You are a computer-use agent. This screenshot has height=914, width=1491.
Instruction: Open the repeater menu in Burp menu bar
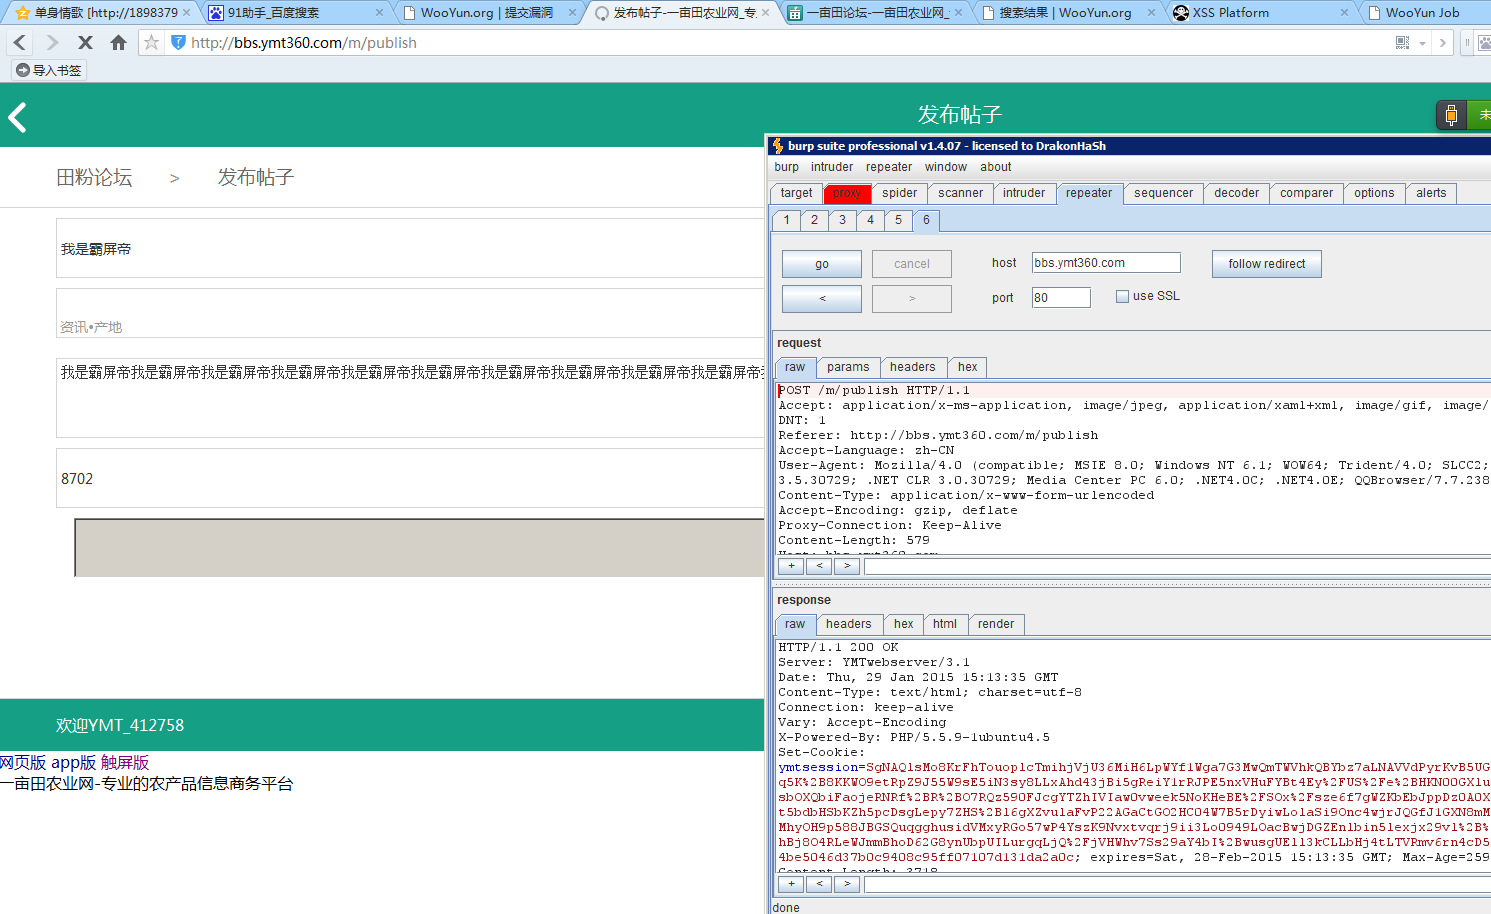(889, 167)
